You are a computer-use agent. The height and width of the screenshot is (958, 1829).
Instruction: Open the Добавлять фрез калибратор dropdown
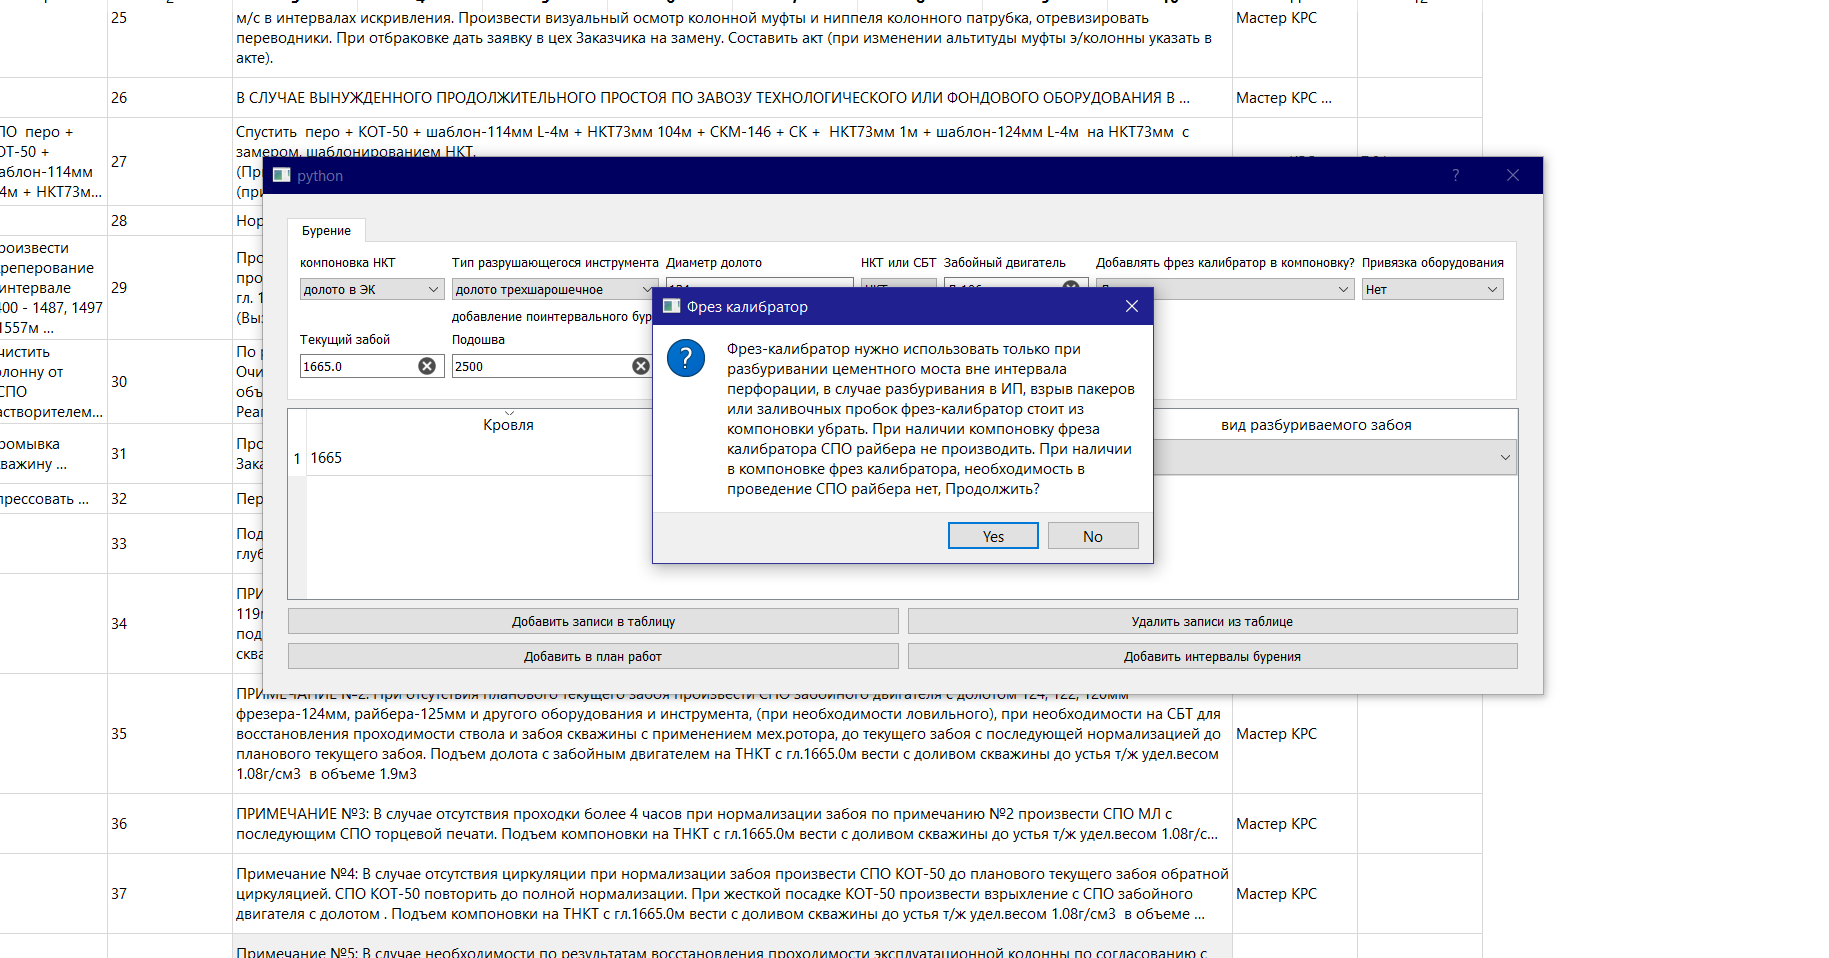coord(1225,289)
